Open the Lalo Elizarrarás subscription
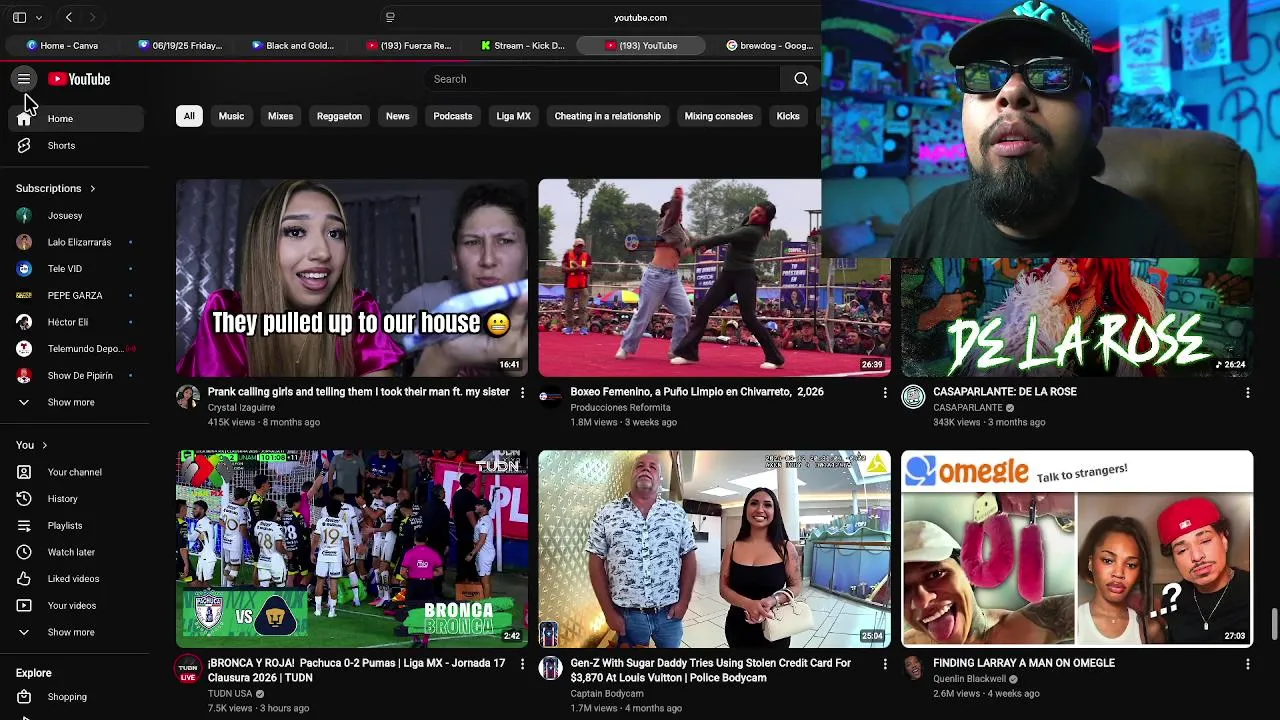This screenshot has width=1280, height=720. pos(77,242)
